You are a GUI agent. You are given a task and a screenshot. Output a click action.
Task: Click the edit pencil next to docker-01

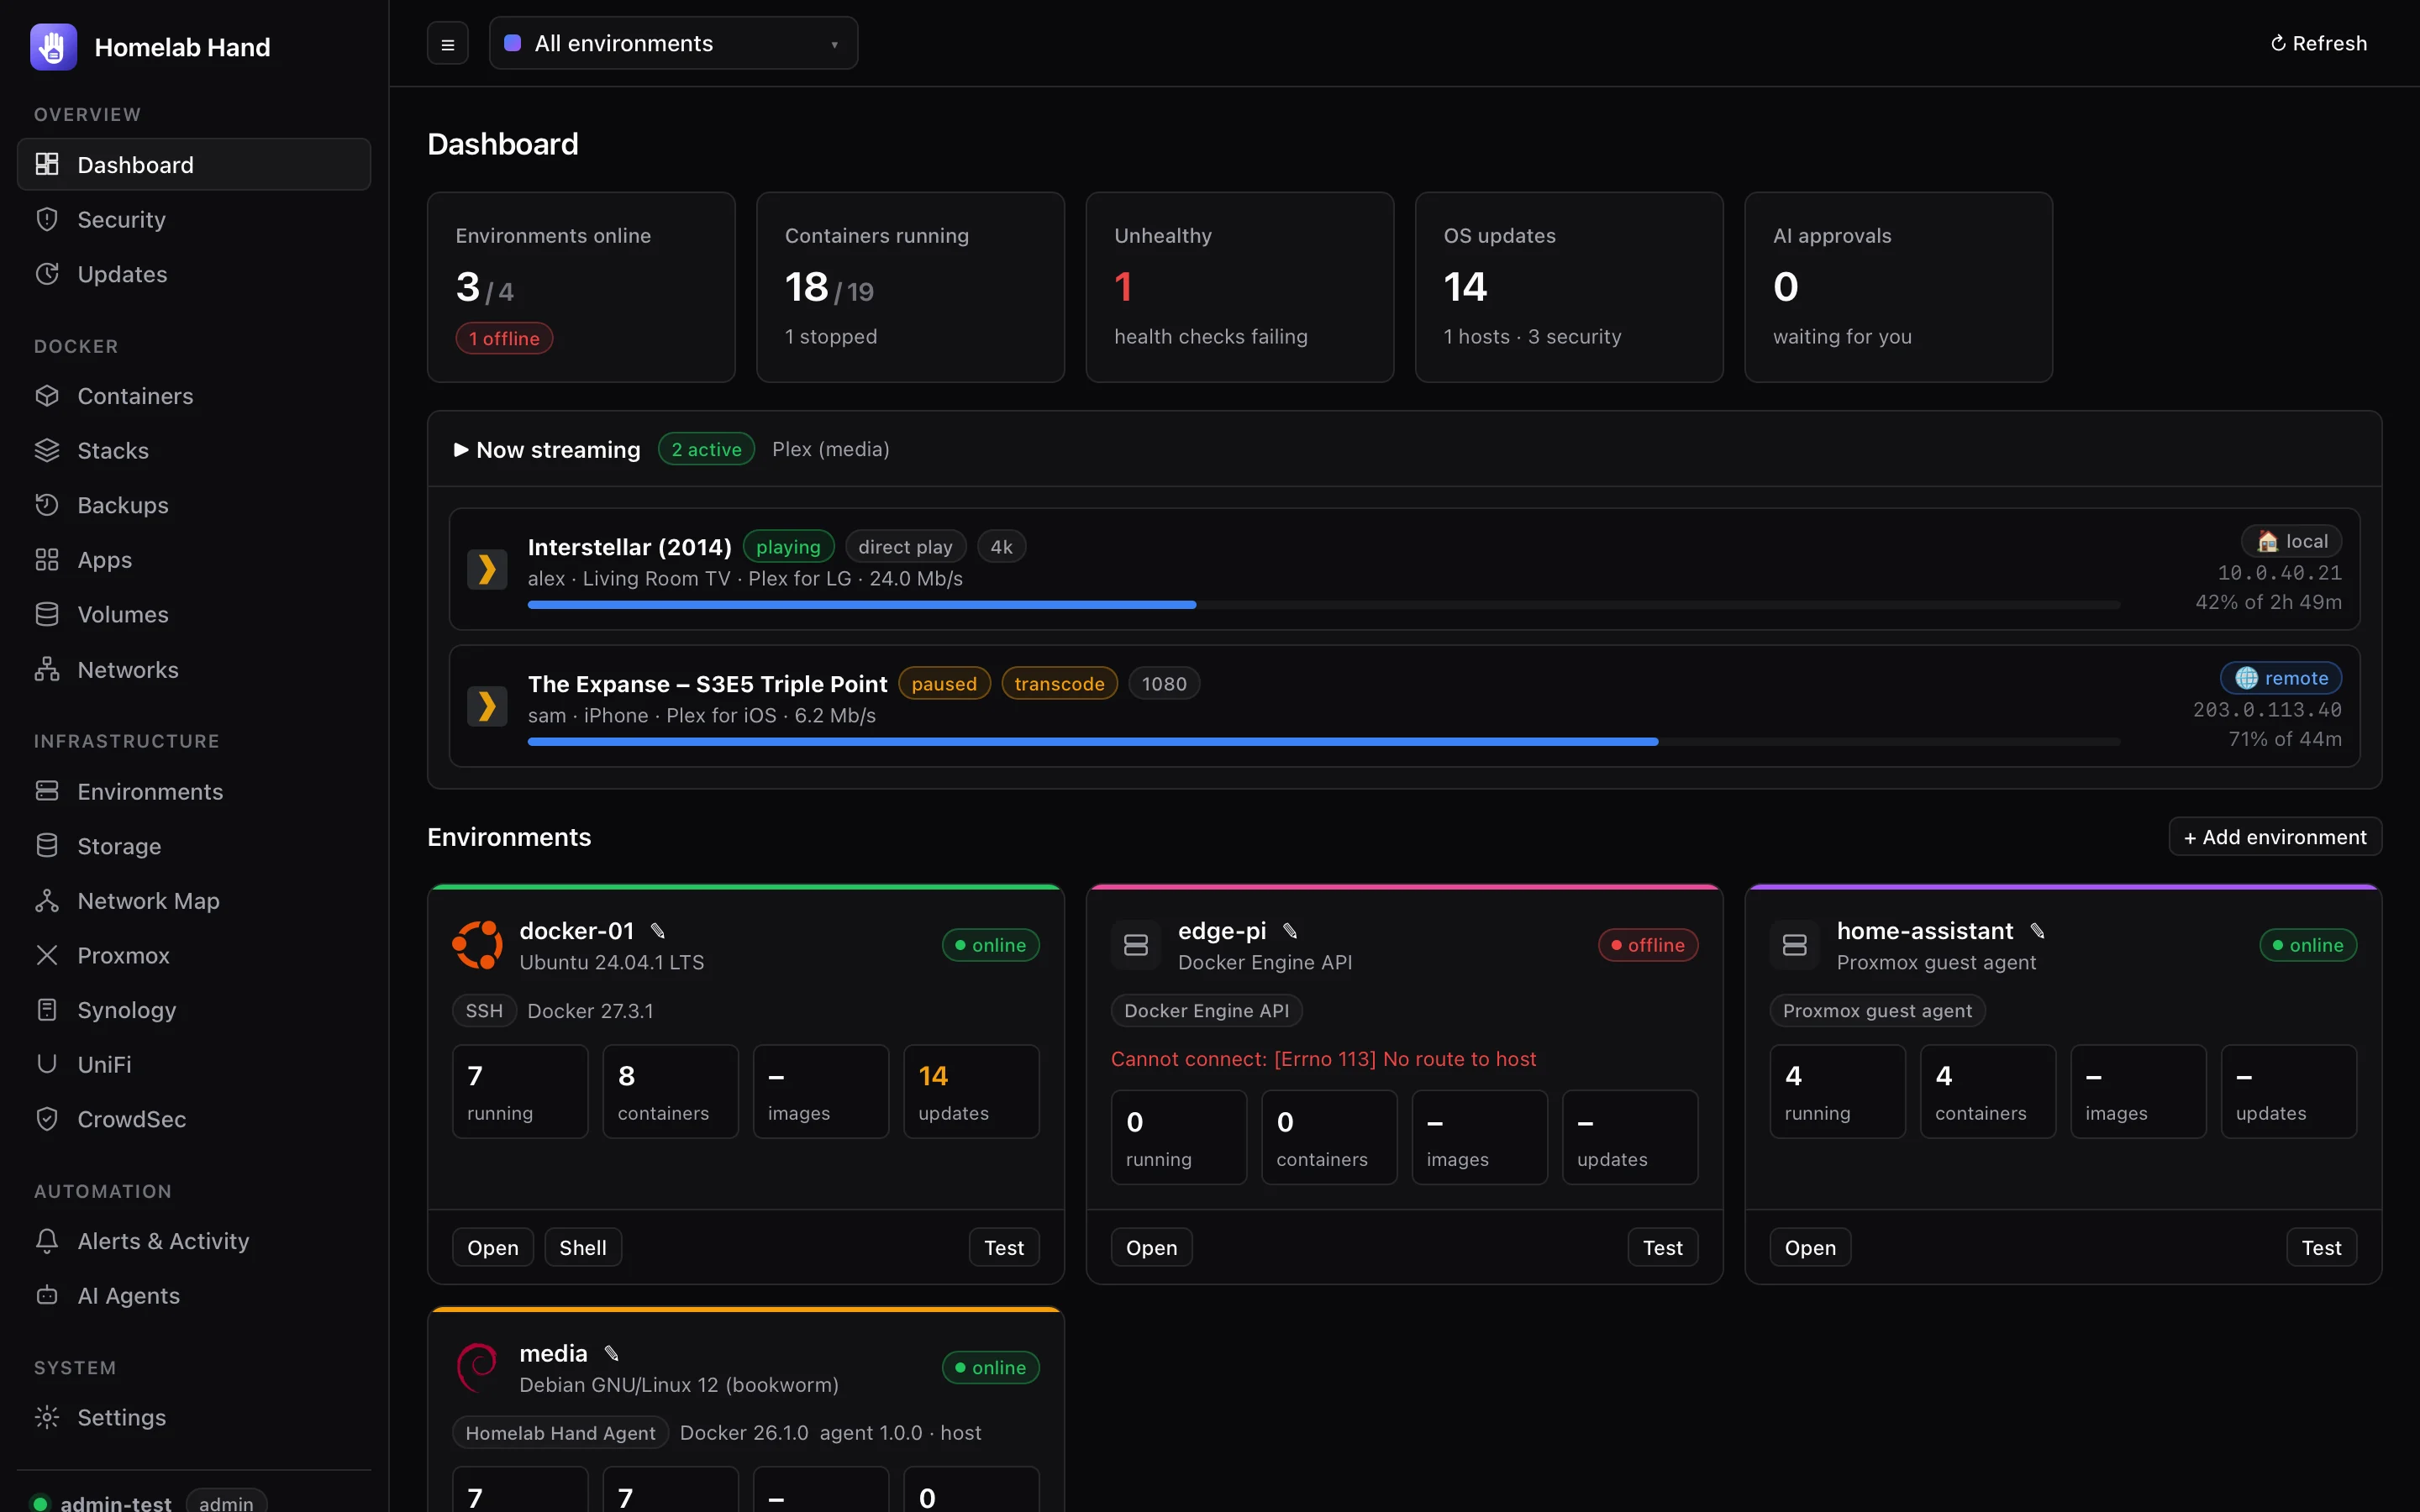click(x=658, y=931)
